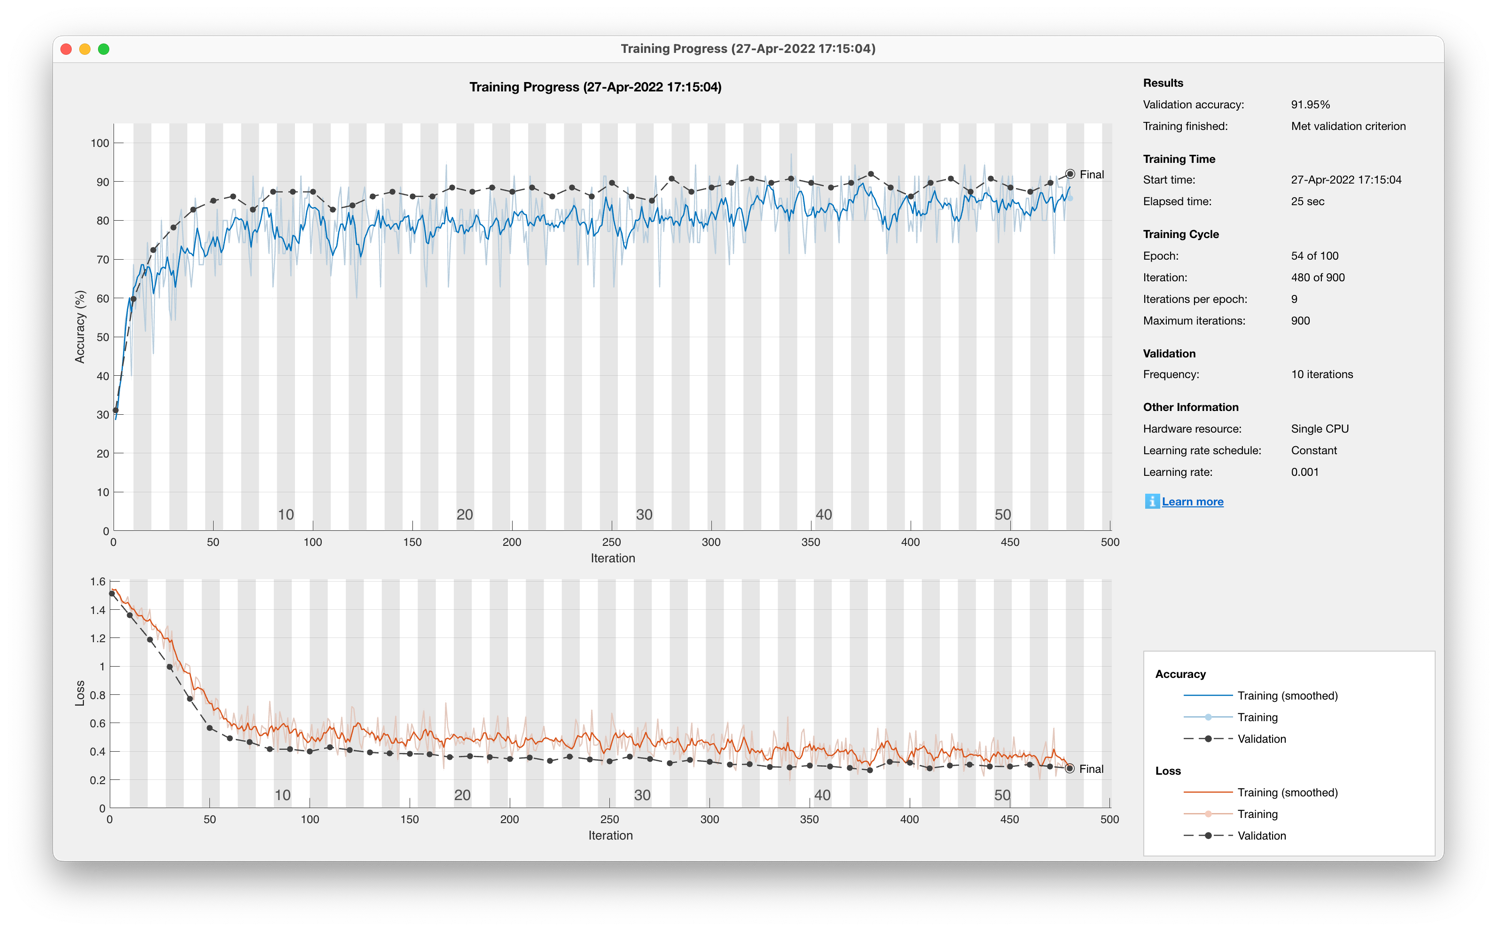This screenshot has height=931, width=1497.
Task: Click the 'Accuracy (%)' y-axis label
Action: coord(80,327)
